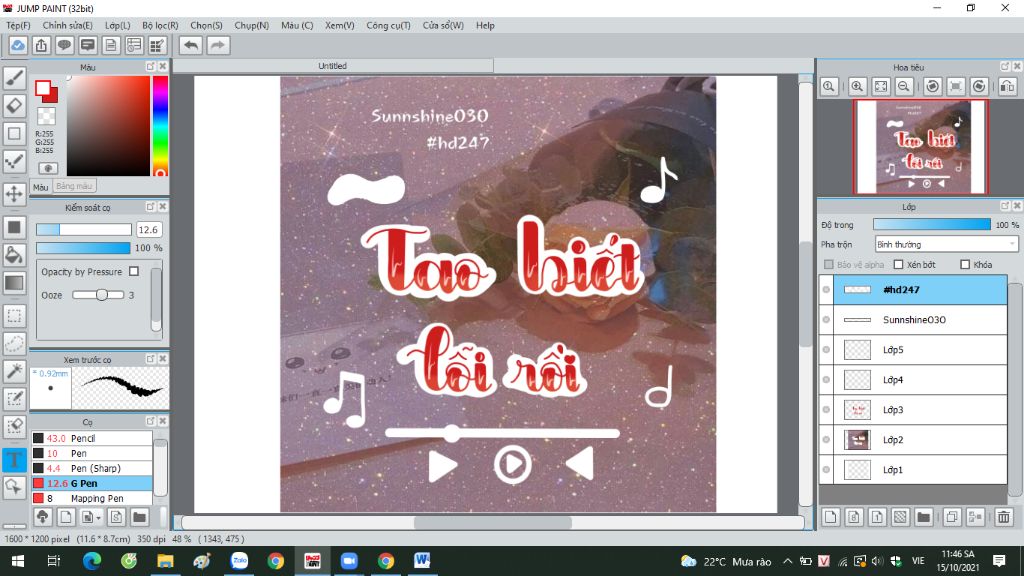Zoom in using navigator magnifier plus
Image resolution: width=1024 pixels, height=576 pixels.
tap(857, 86)
